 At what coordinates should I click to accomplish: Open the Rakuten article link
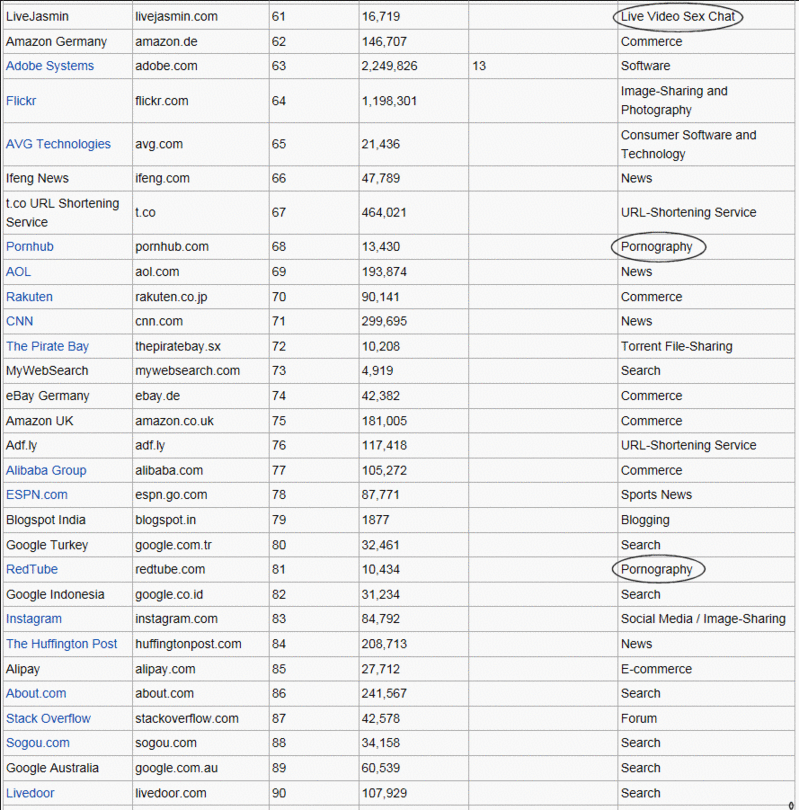pyautogui.click(x=29, y=297)
